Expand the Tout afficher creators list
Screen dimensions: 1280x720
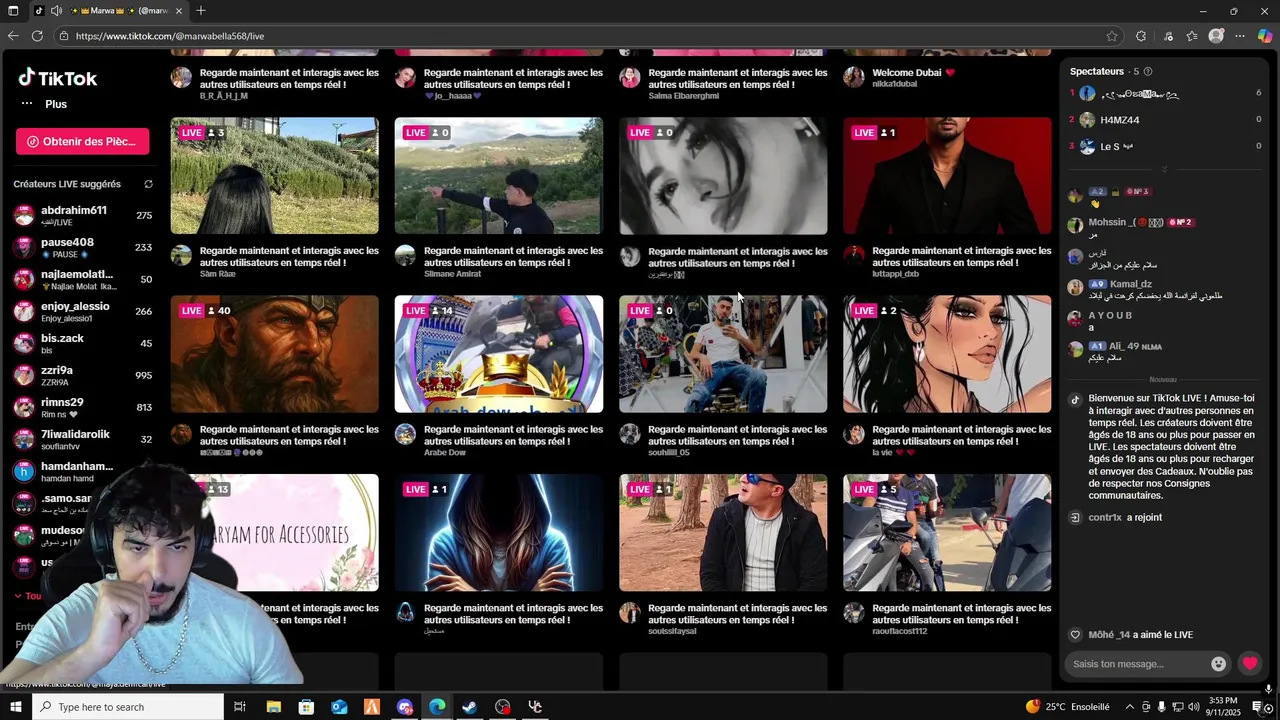(x=27, y=596)
